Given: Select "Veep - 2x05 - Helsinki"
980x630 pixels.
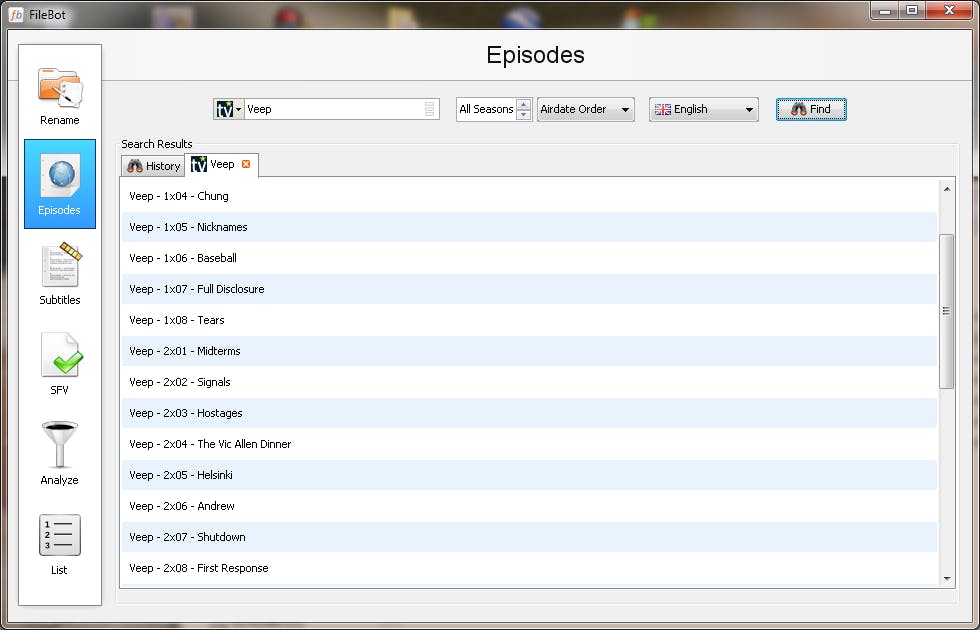Looking at the screenshot, I should coord(529,475).
